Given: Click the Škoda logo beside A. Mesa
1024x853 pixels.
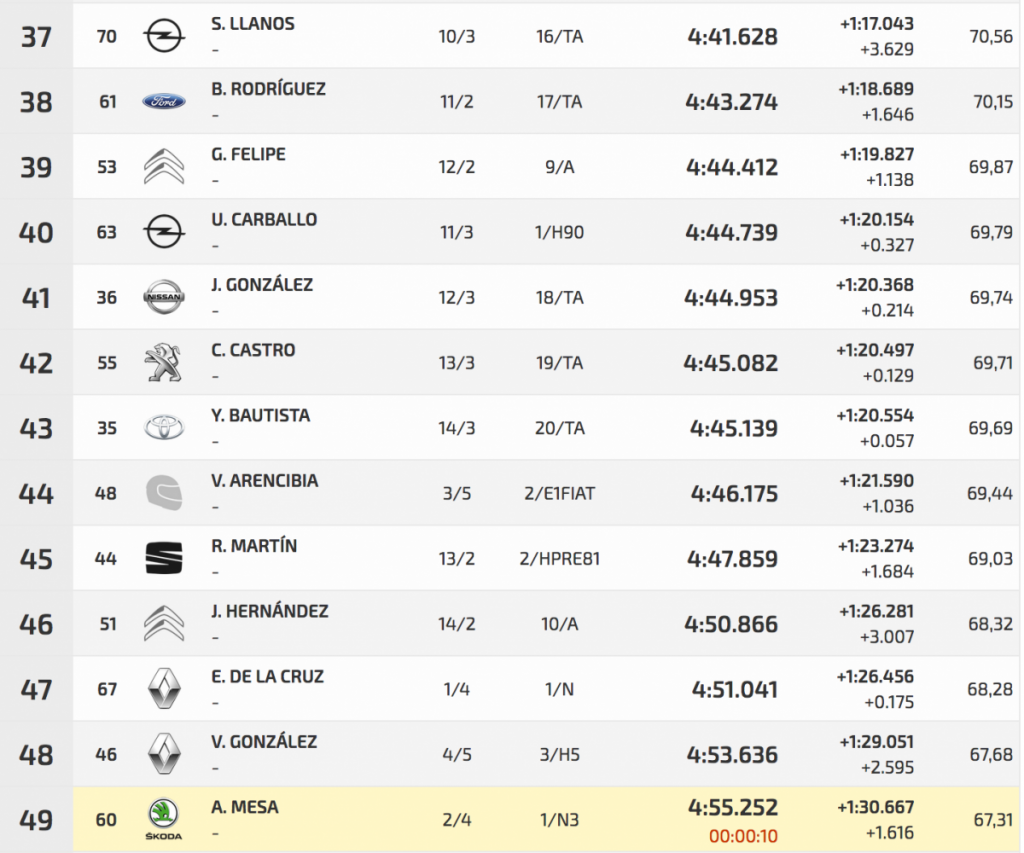Looking at the screenshot, I should pyautogui.click(x=163, y=819).
